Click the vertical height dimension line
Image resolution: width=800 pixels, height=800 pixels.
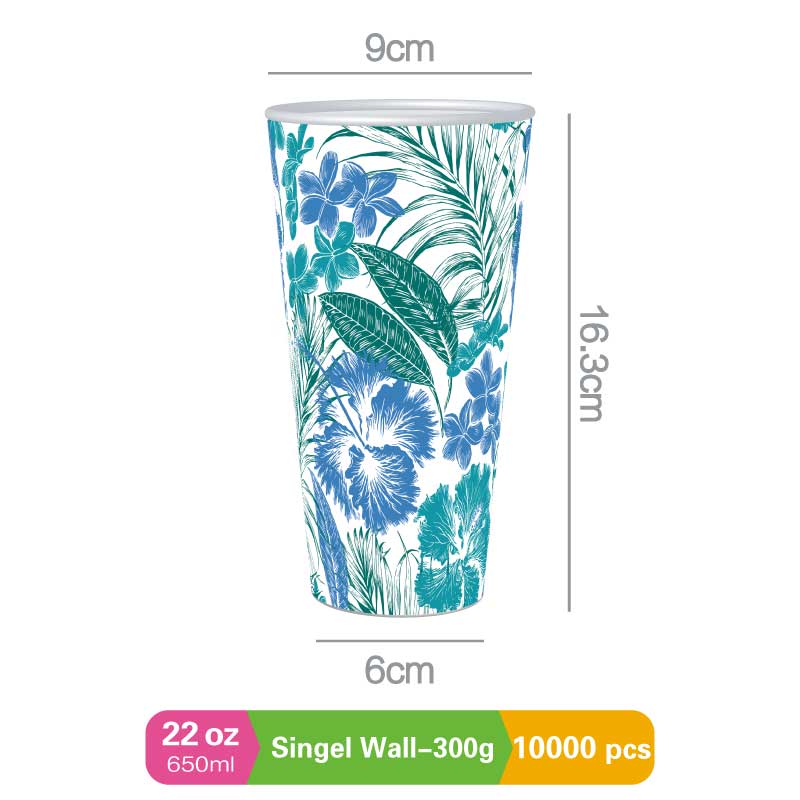point(569,363)
